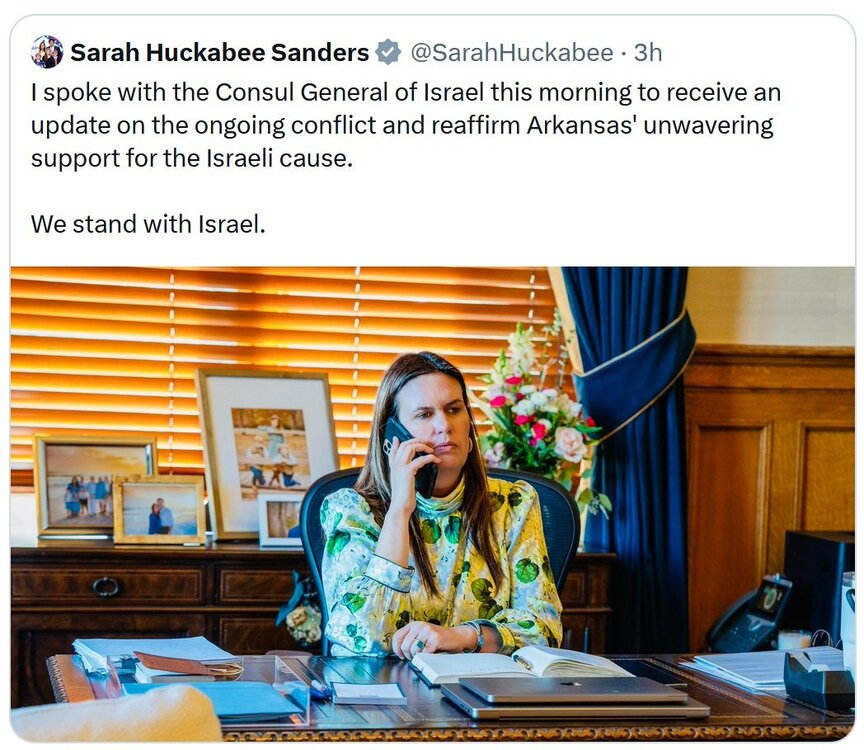
Task: Click the black tape dispenser on the desk
Action: click(818, 679)
